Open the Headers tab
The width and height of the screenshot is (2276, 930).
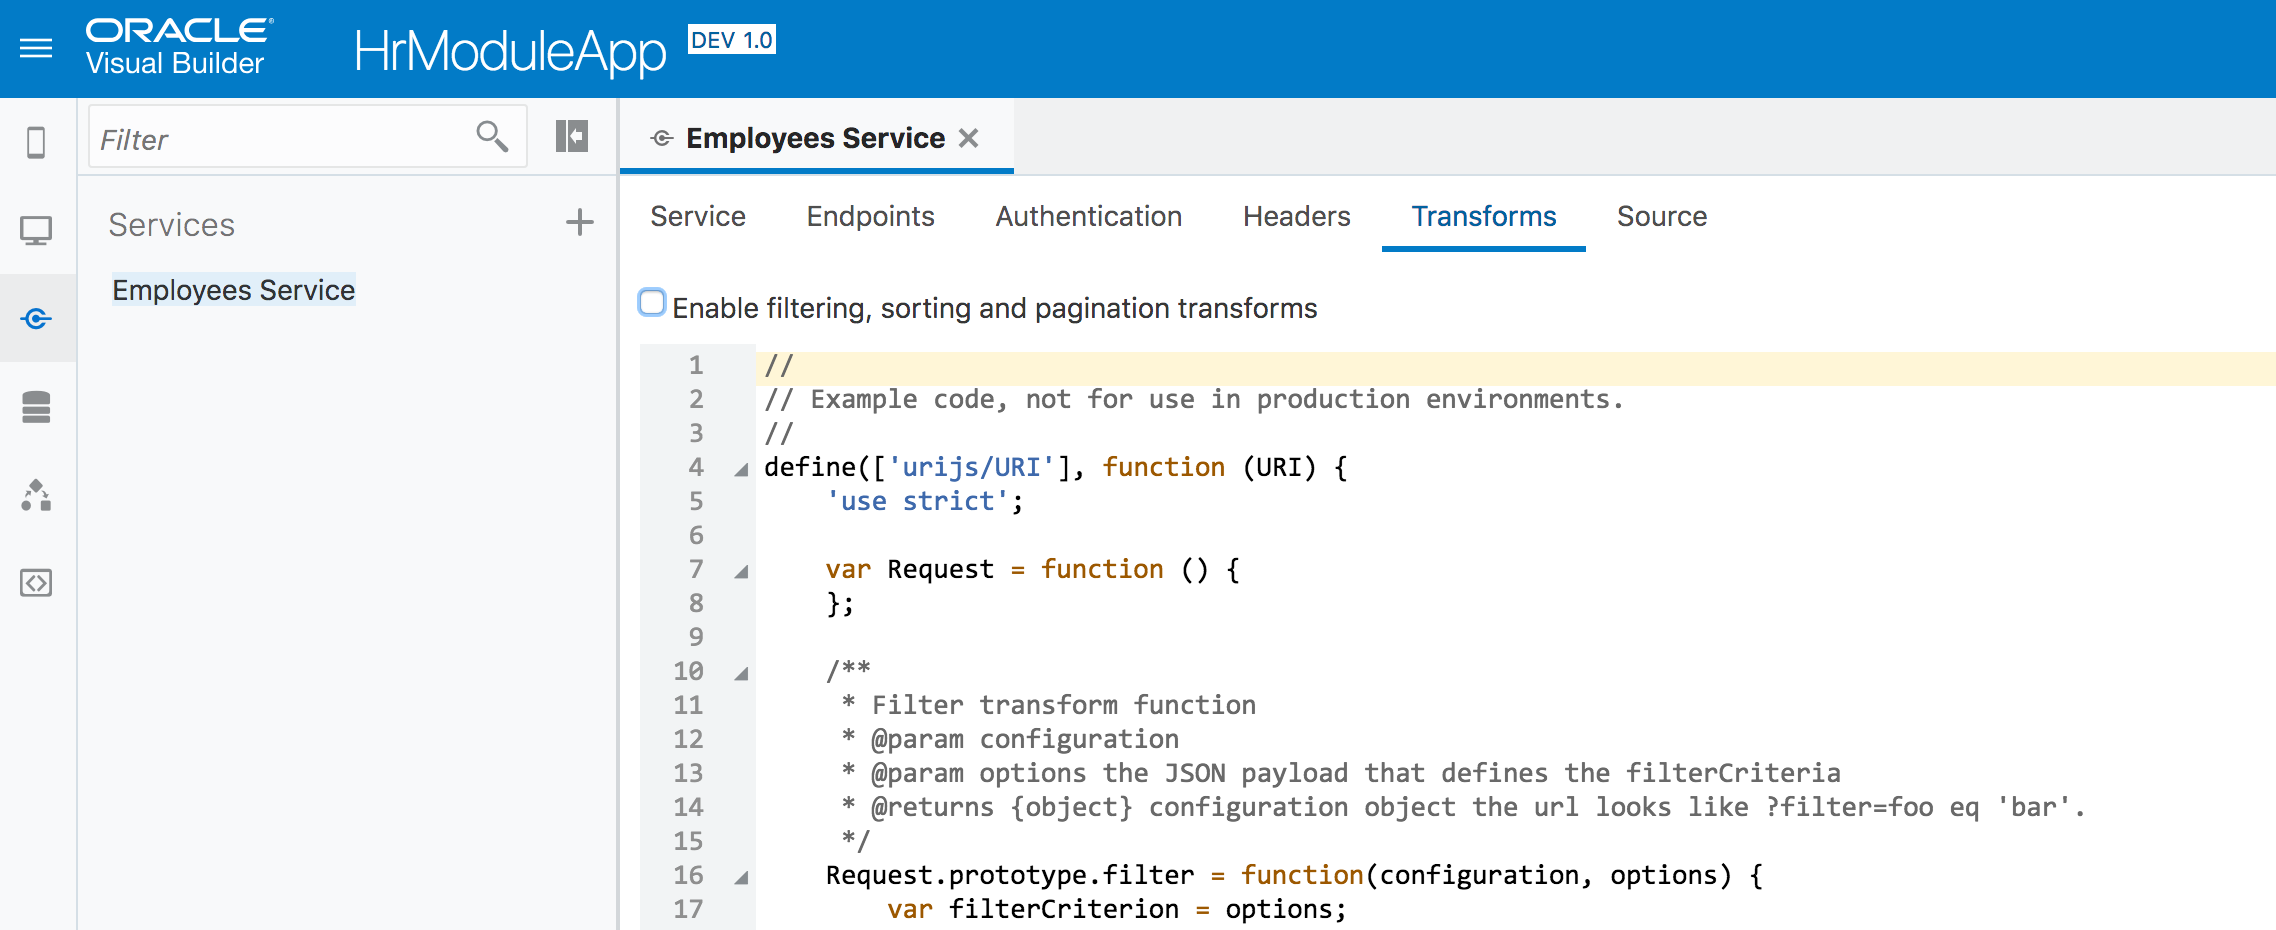point(1296,216)
